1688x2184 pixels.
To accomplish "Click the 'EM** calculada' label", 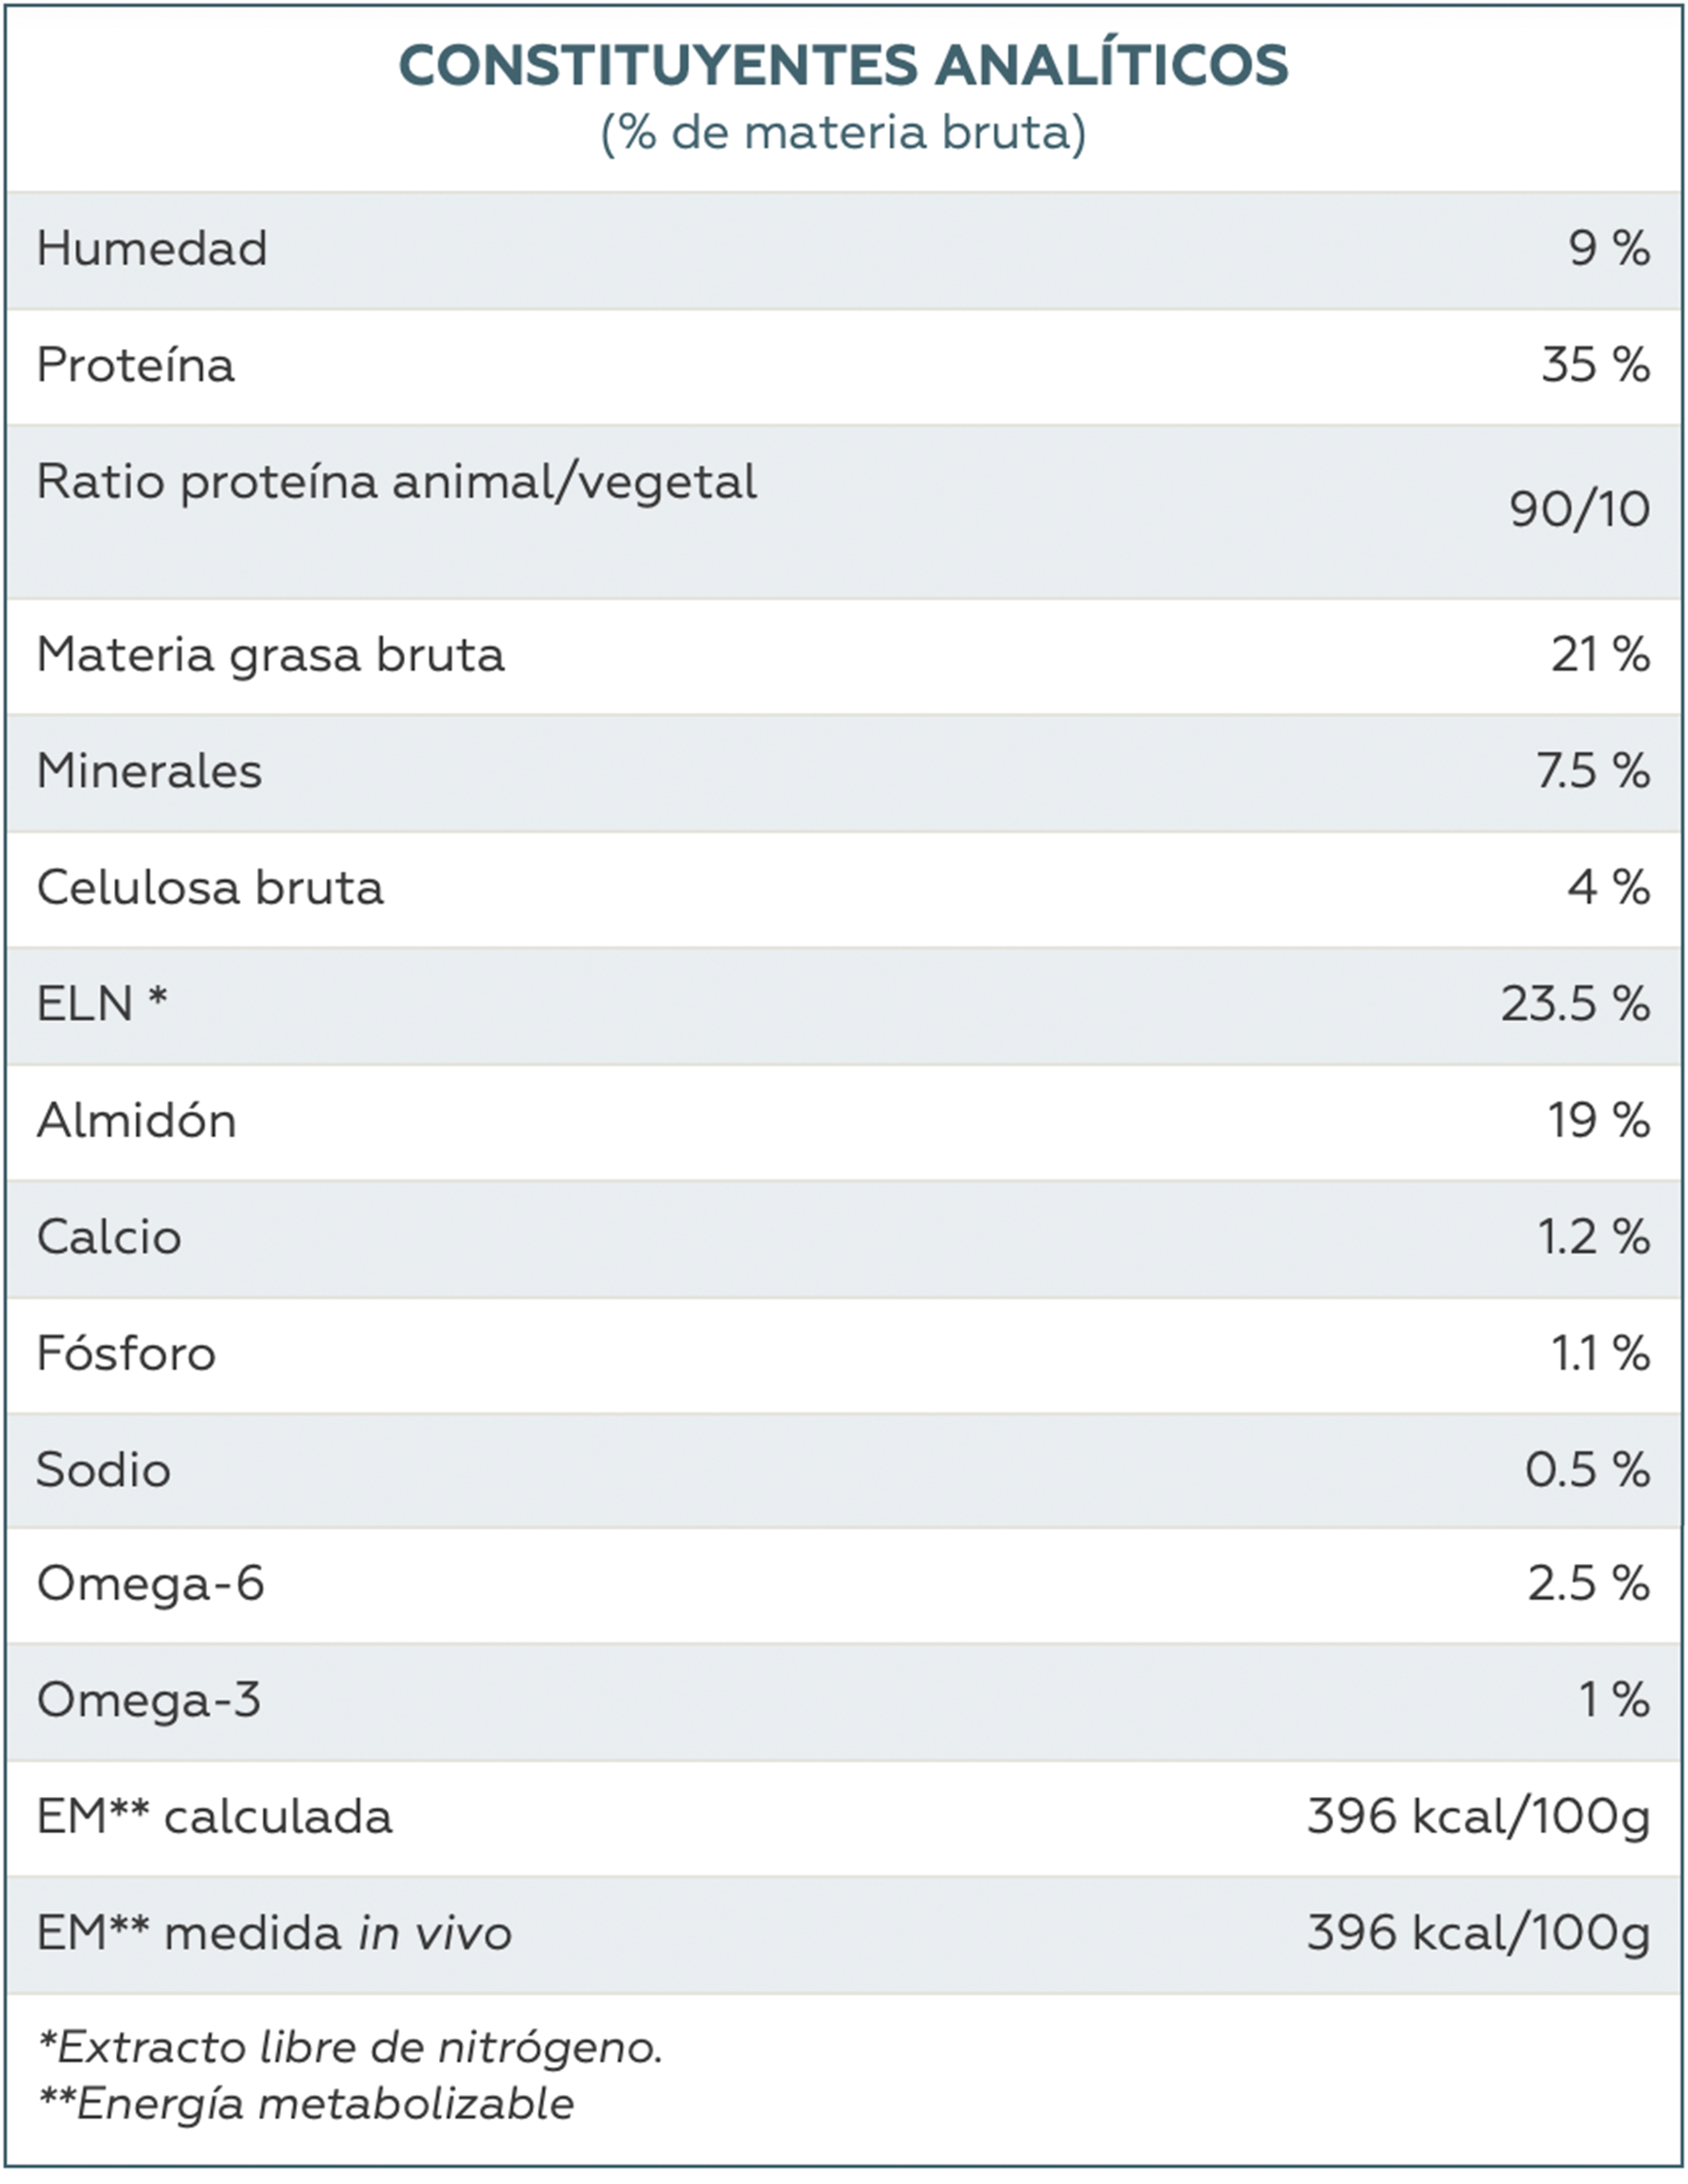I will coord(214,1817).
